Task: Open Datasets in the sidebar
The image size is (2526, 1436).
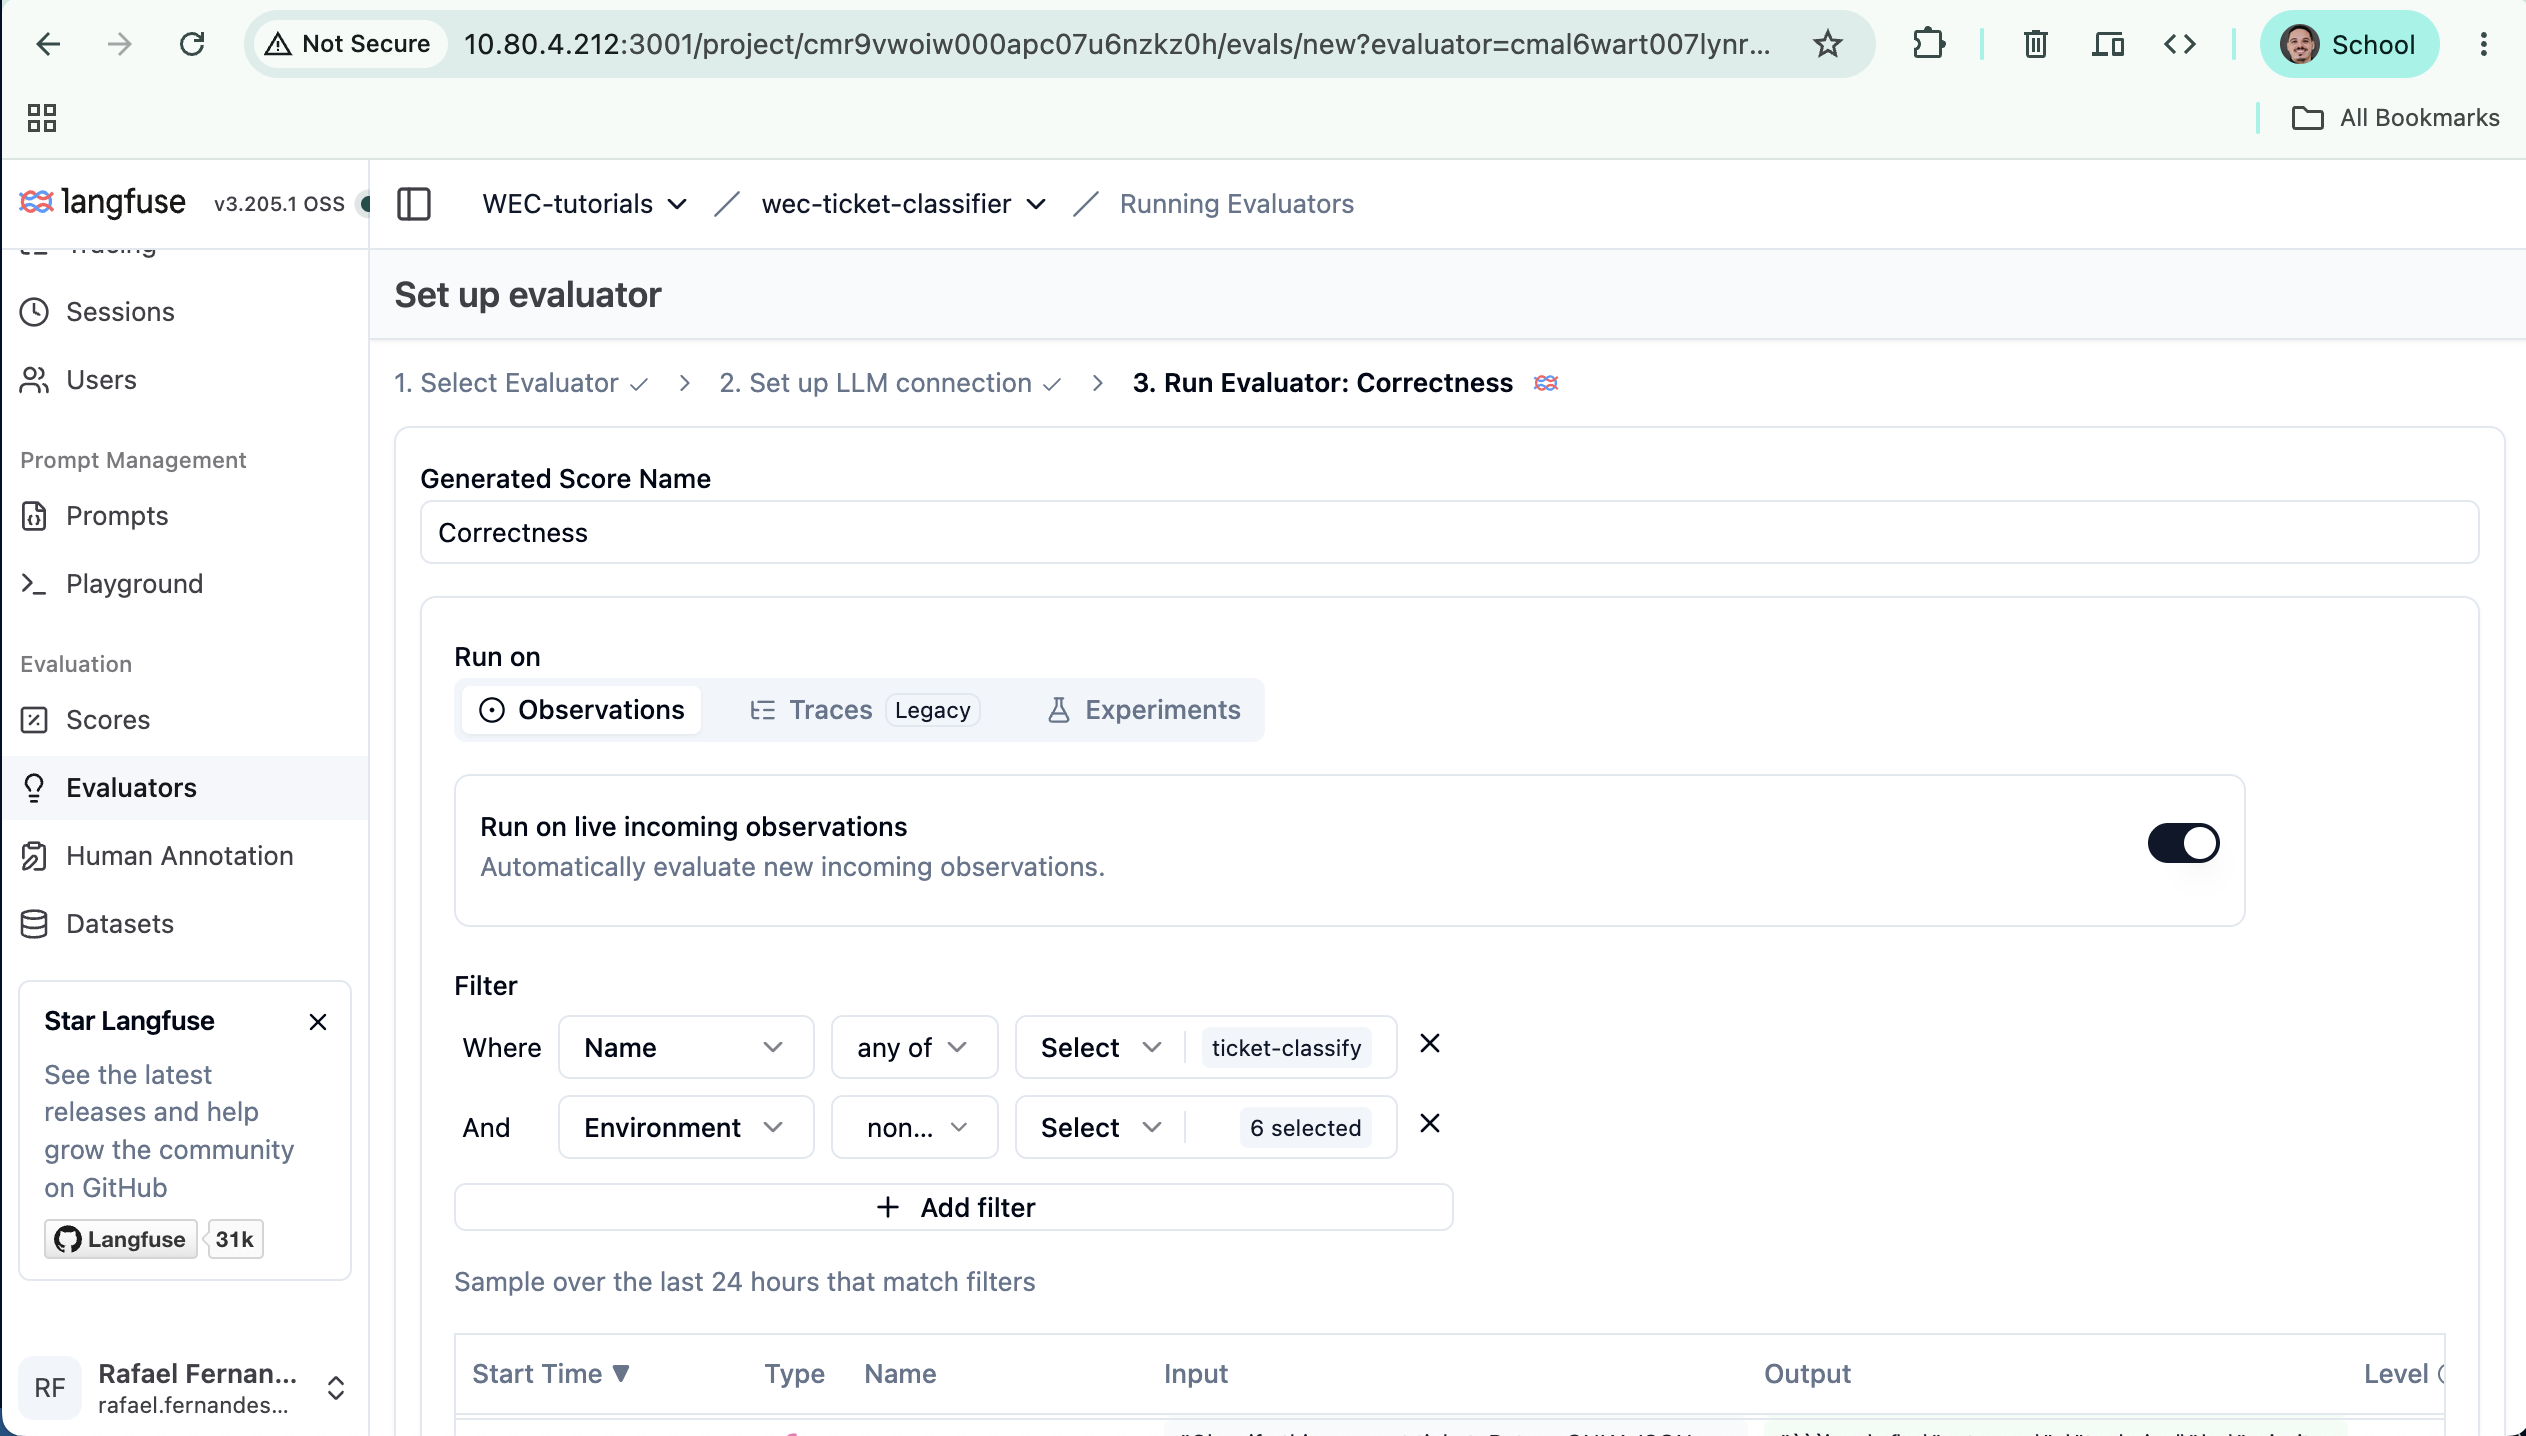Action: 185,924
